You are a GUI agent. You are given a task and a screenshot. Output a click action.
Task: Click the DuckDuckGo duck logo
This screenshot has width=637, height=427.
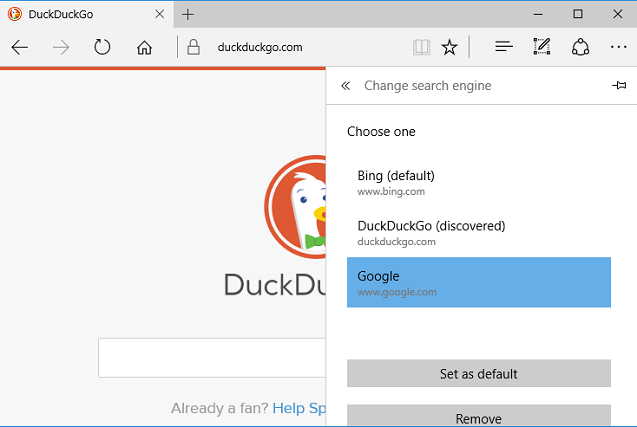(295, 207)
